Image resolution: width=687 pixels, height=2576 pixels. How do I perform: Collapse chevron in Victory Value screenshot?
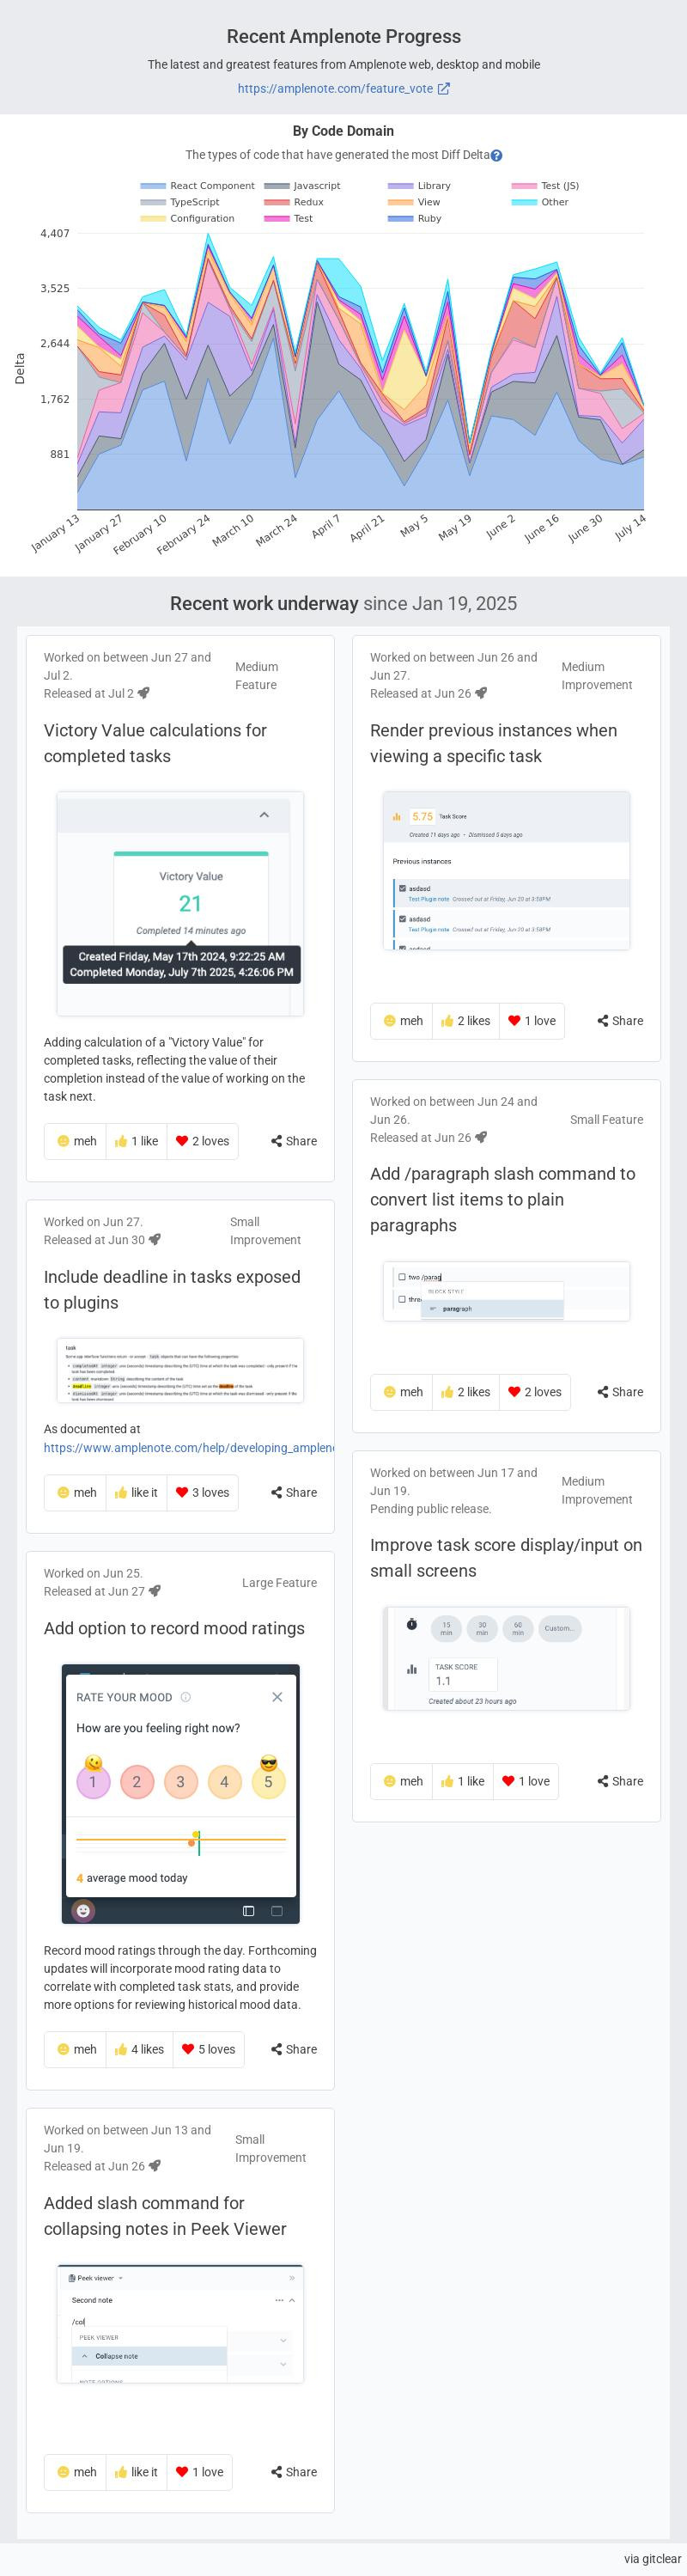tap(264, 815)
